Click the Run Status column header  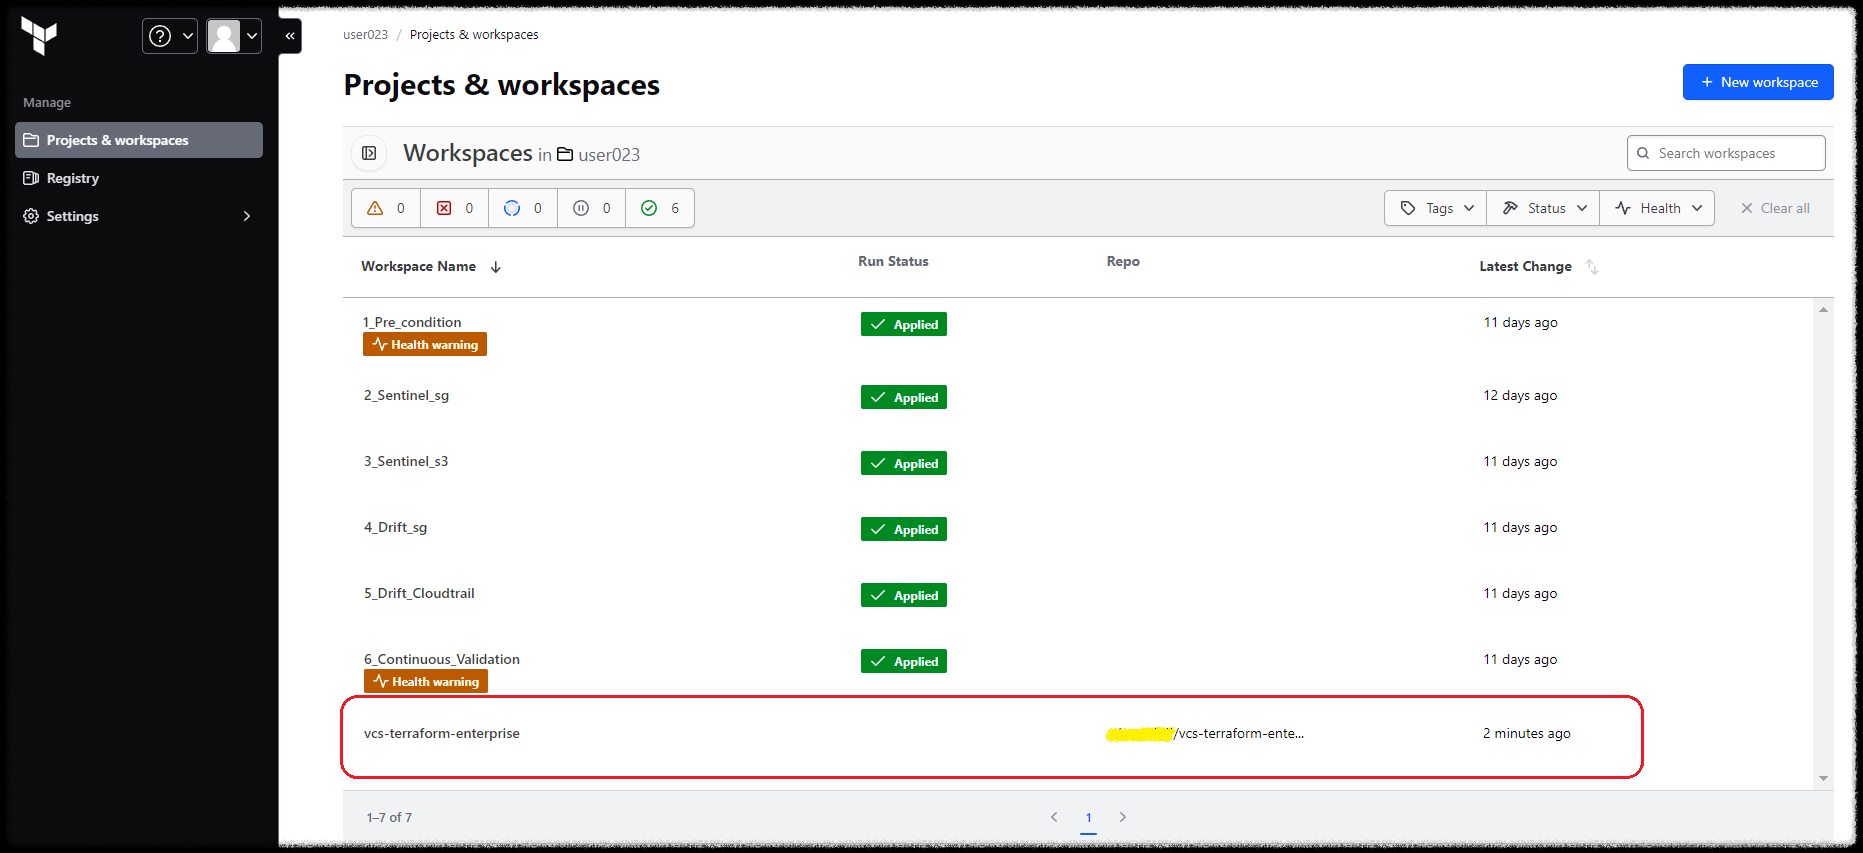tap(893, 261)
